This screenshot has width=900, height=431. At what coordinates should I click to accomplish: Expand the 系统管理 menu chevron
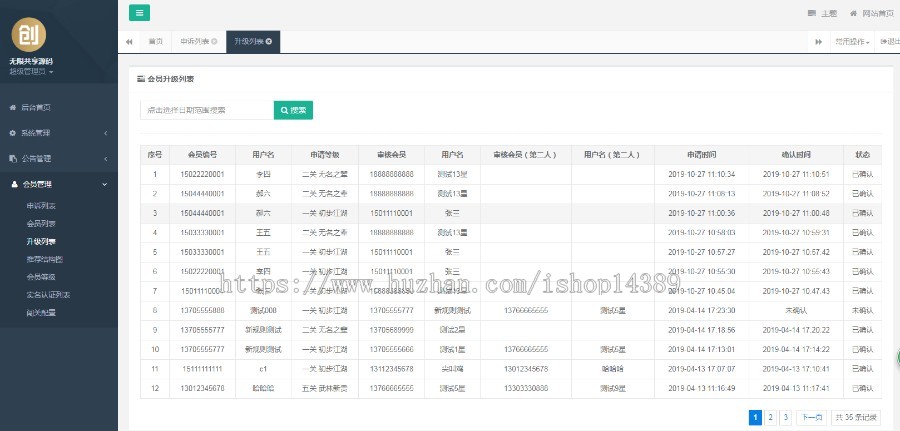[106, 133]
